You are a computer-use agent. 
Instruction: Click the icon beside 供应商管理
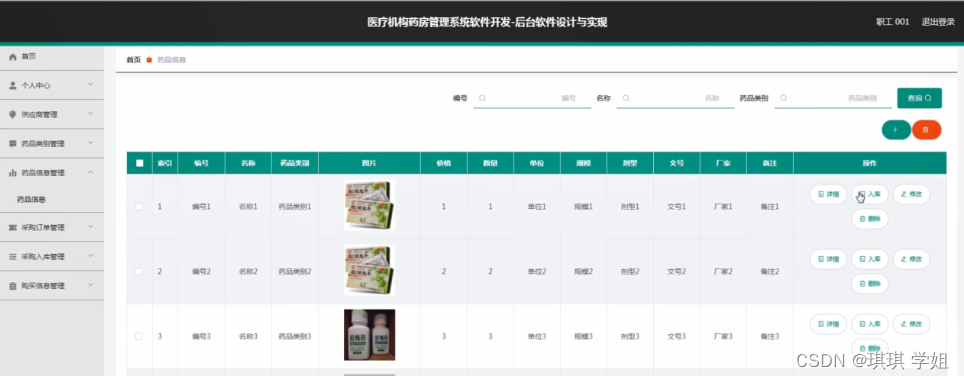(x=12, y=114)
